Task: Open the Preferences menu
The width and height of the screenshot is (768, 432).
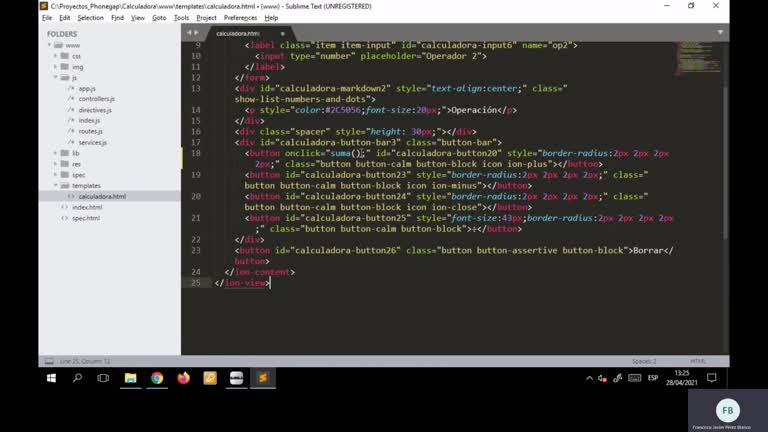Action: point(240,18)
